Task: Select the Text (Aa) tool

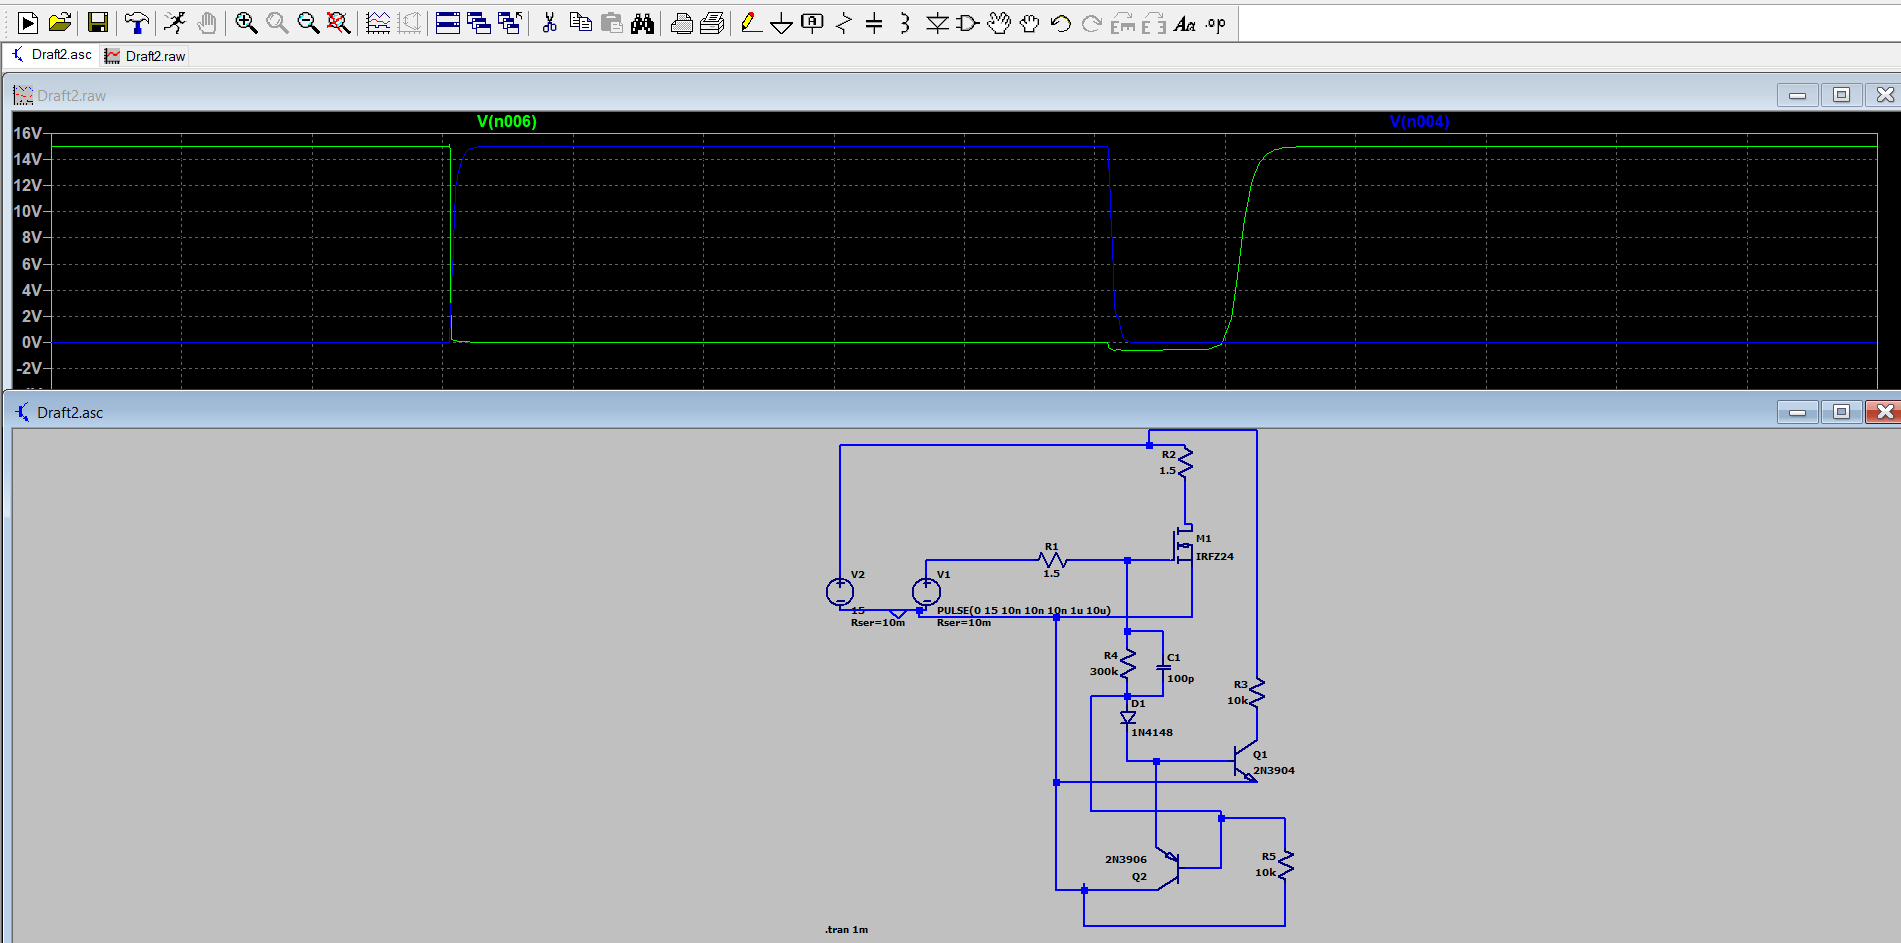Action: coord(1185,23)
